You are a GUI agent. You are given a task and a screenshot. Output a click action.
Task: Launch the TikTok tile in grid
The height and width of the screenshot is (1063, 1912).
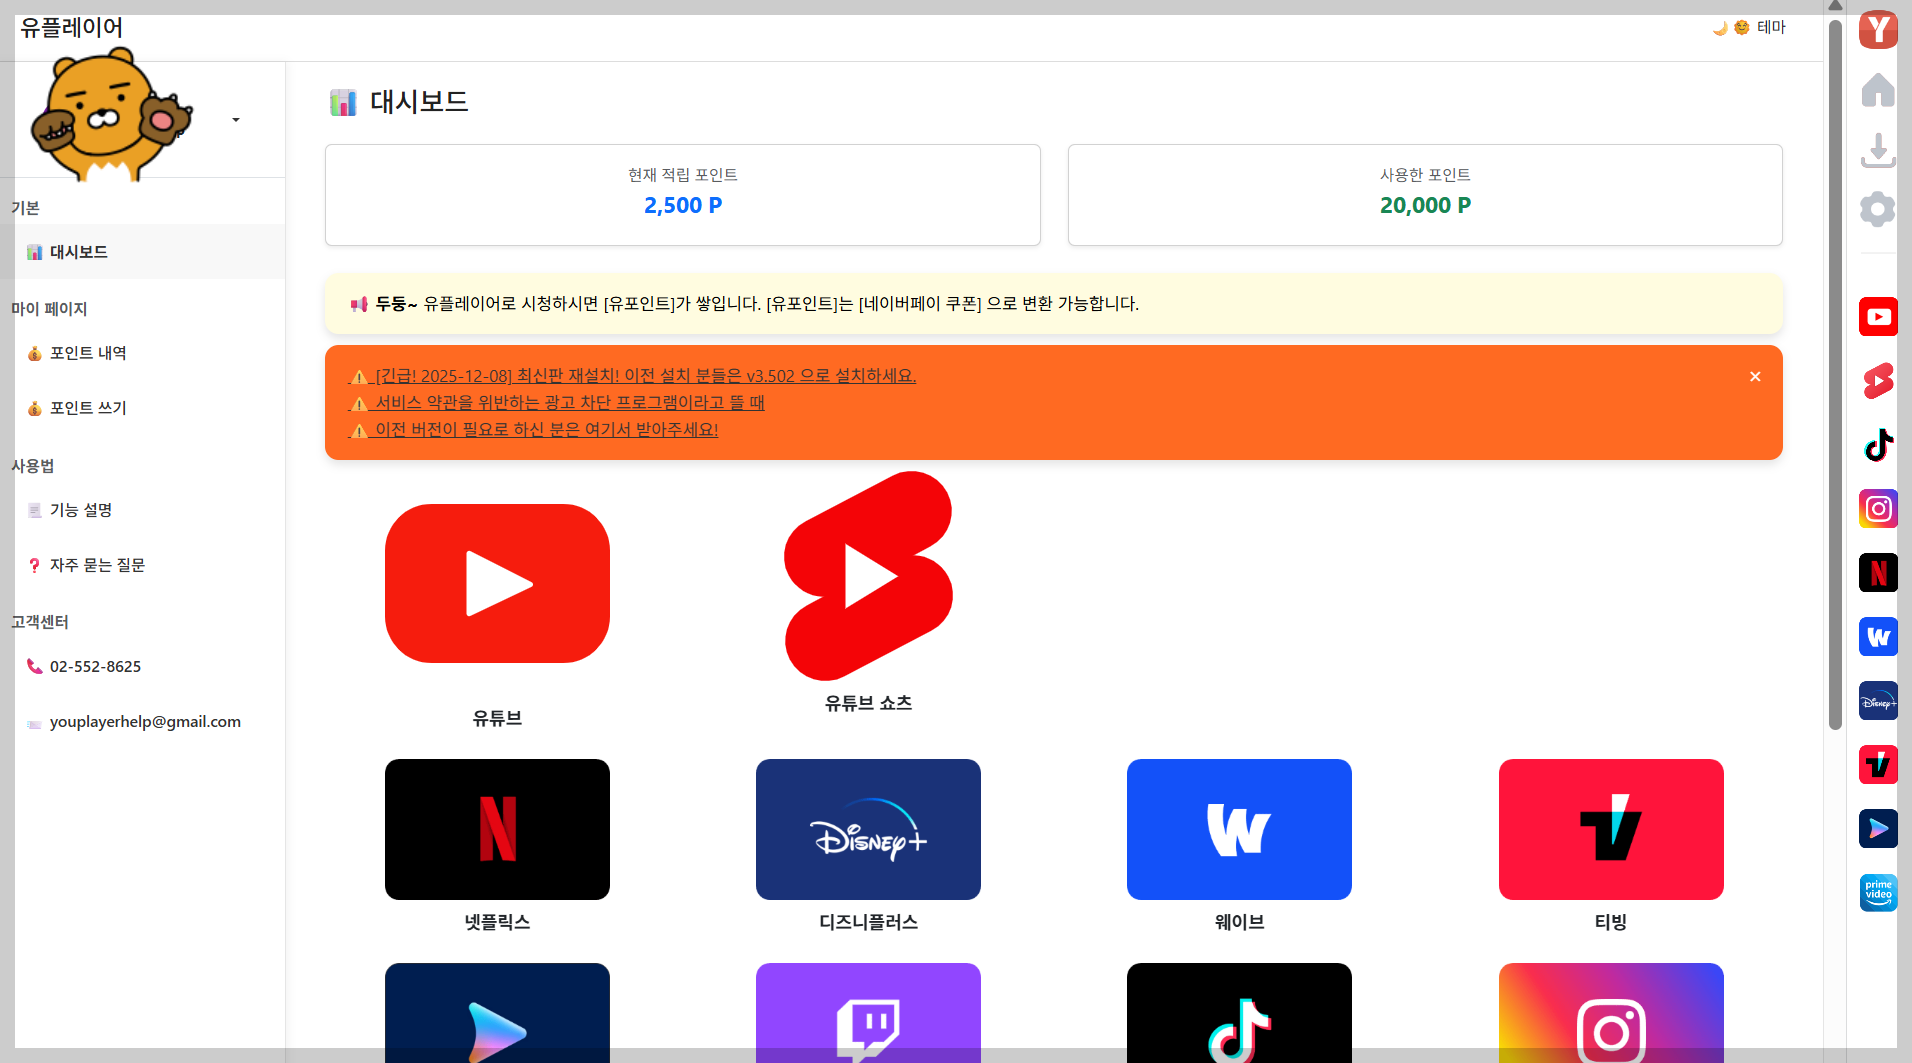tap(1239, 1012)
